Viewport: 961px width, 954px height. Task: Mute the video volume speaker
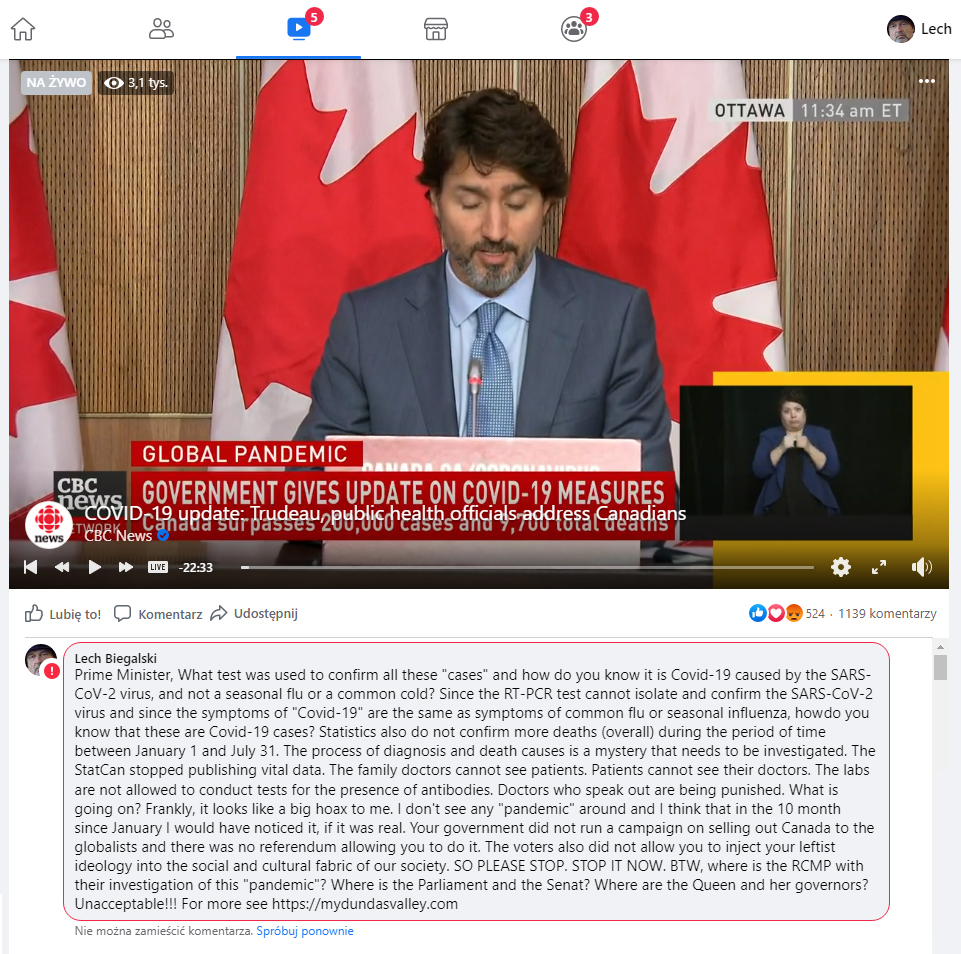coord(921,567)
